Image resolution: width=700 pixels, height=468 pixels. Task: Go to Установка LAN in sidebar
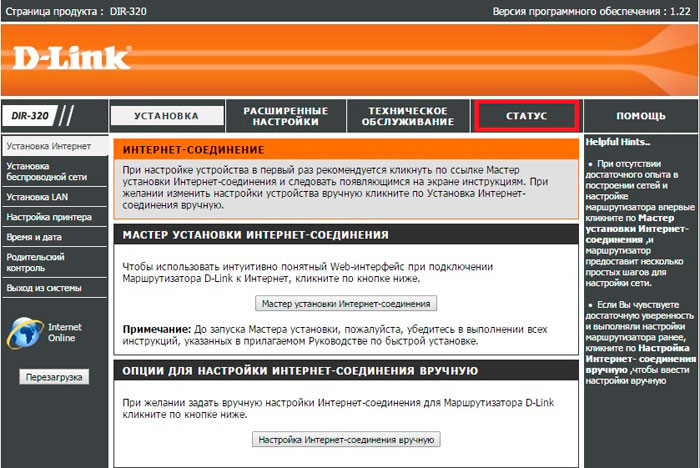pos(54,197)
